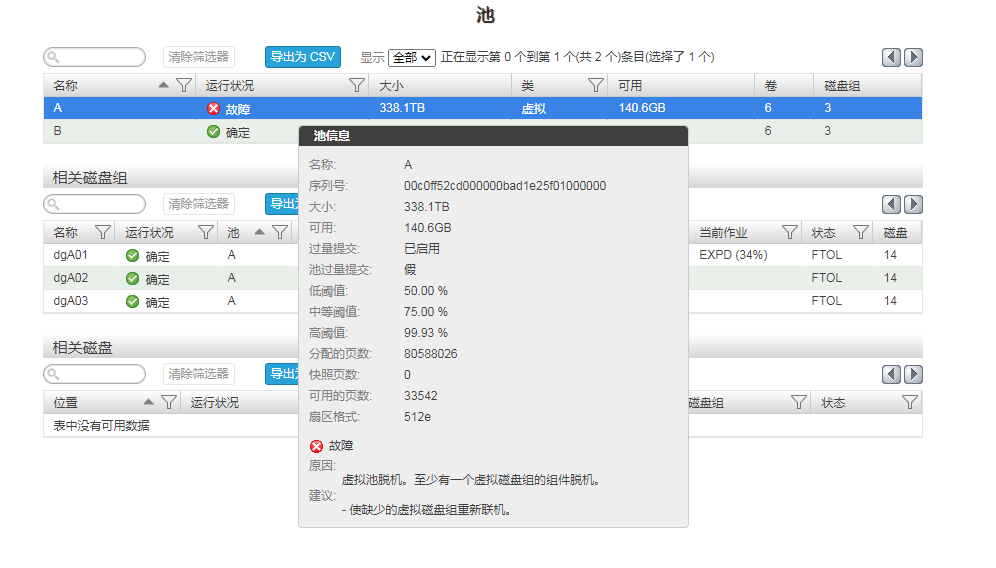This screenshot has height=568, width=996.
Task: Click 512e sector format value
Action: point(417,417)
